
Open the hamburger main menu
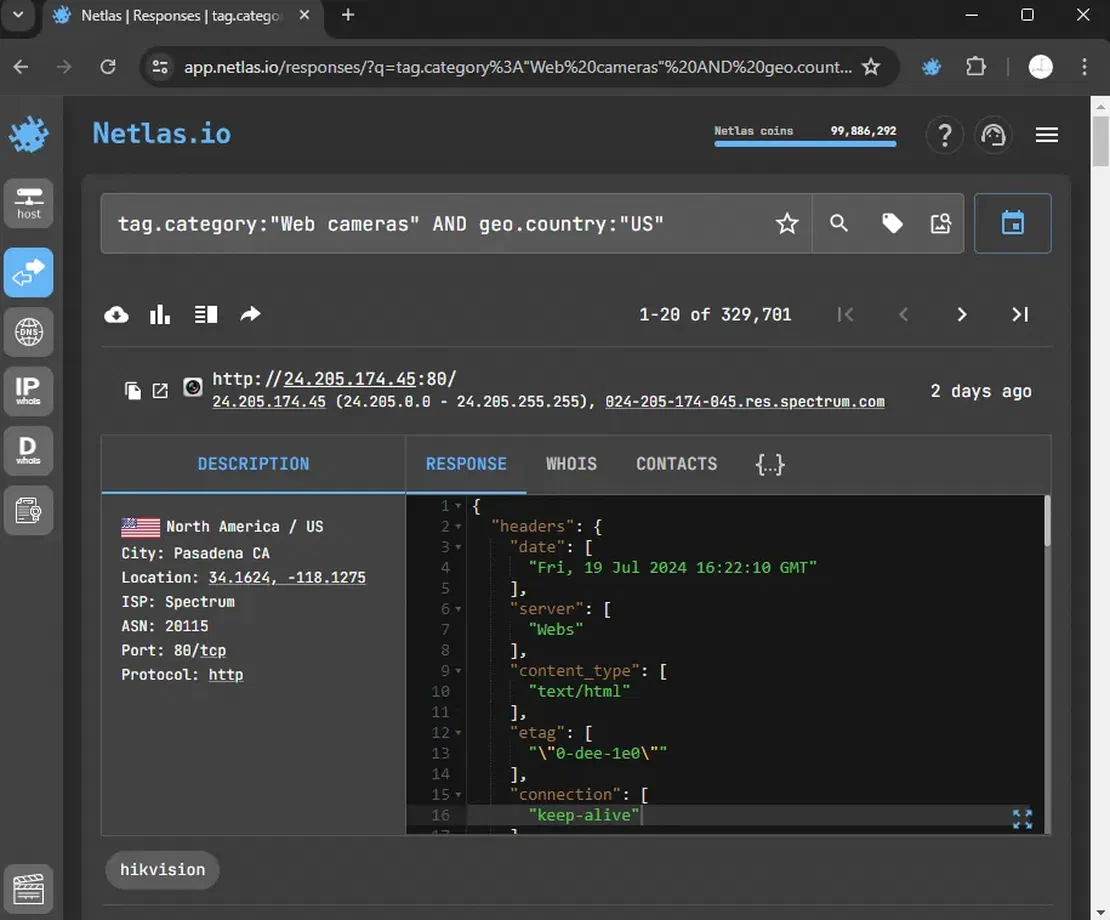pos(1046,135)
